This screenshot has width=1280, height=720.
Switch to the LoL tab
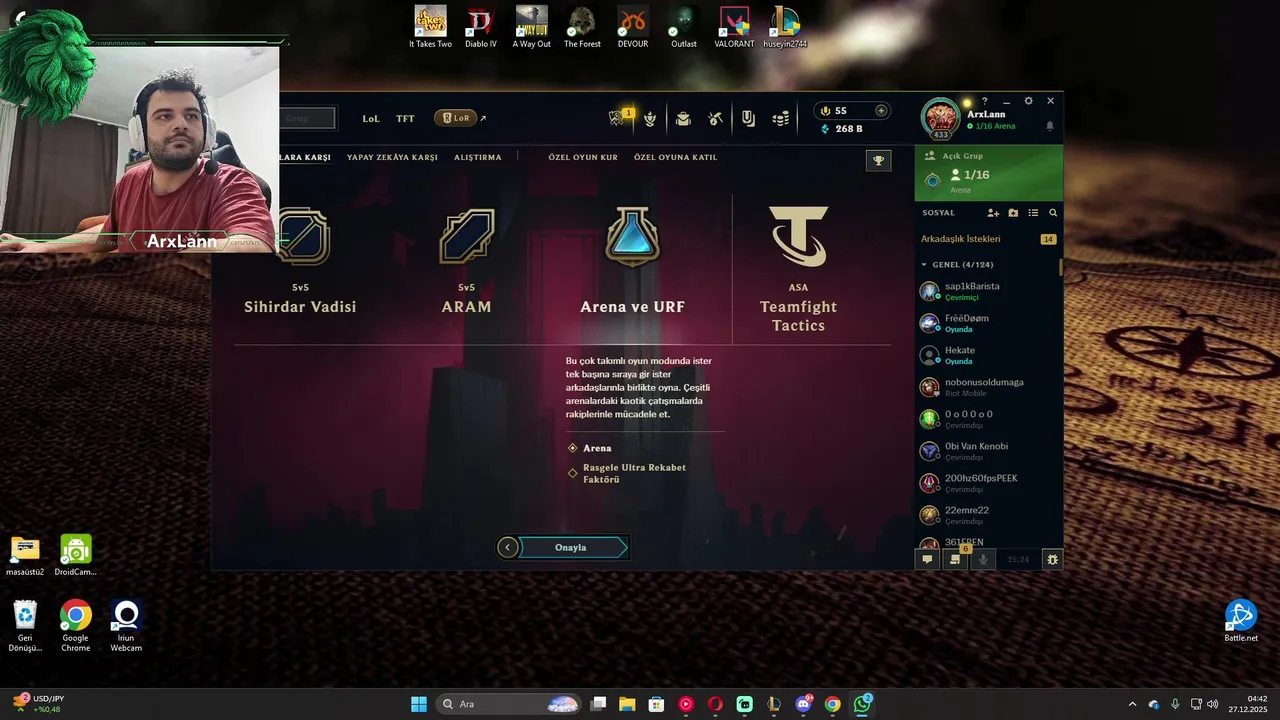pyautogui.click(x=371, y=118)
